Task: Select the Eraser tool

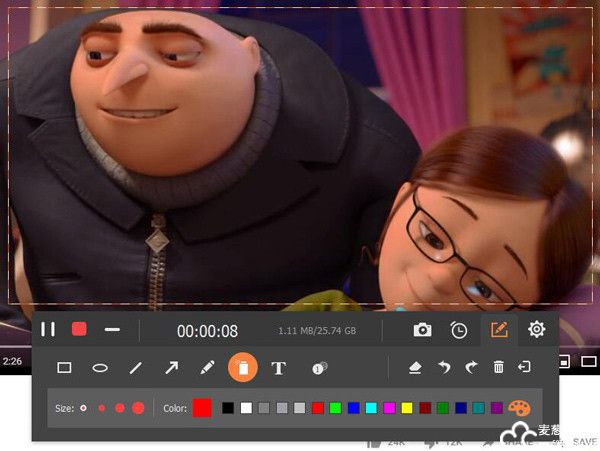Action: click(x=416, y=368)
